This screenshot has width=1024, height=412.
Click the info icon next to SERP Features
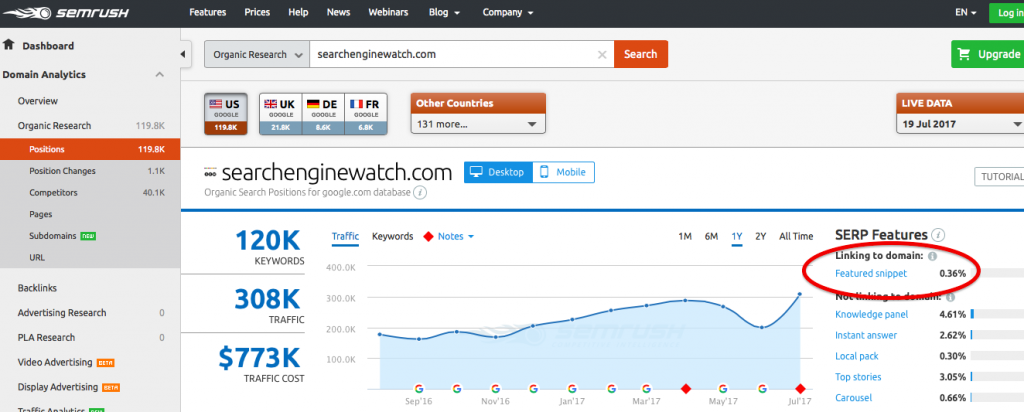tap(938, 235)
